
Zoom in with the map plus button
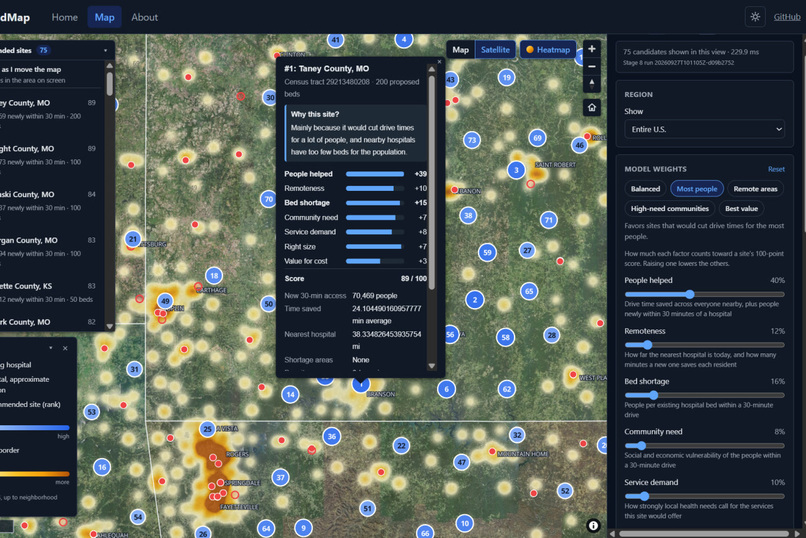click(x=592, y=49)
